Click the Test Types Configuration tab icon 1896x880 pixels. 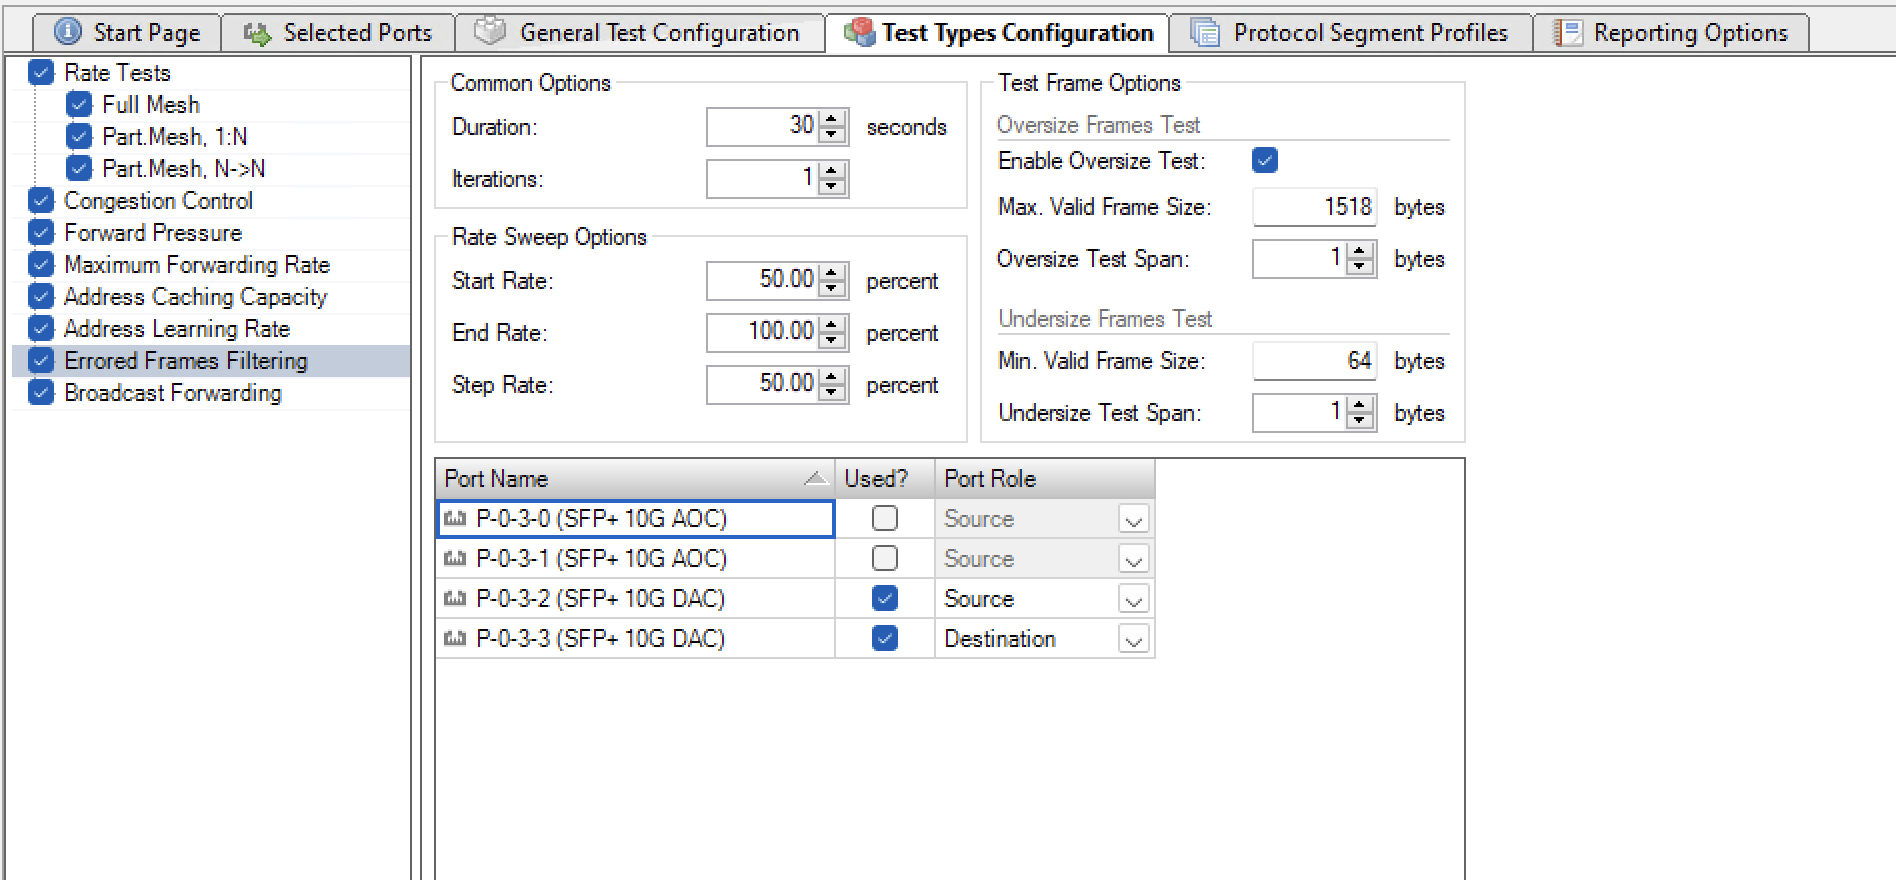point(859,33)
